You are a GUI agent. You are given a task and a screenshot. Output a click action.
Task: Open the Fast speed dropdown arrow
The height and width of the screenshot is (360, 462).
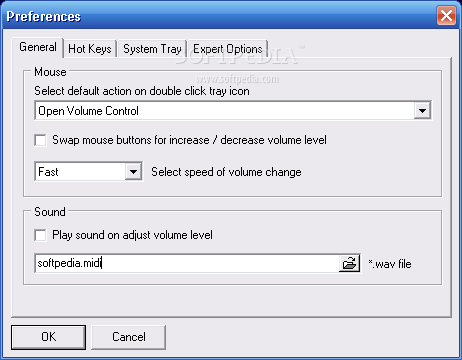click(133, 172)
